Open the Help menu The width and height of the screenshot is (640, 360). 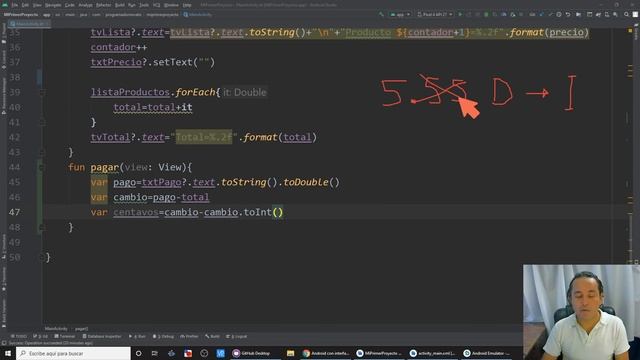(x=187, y=5)
